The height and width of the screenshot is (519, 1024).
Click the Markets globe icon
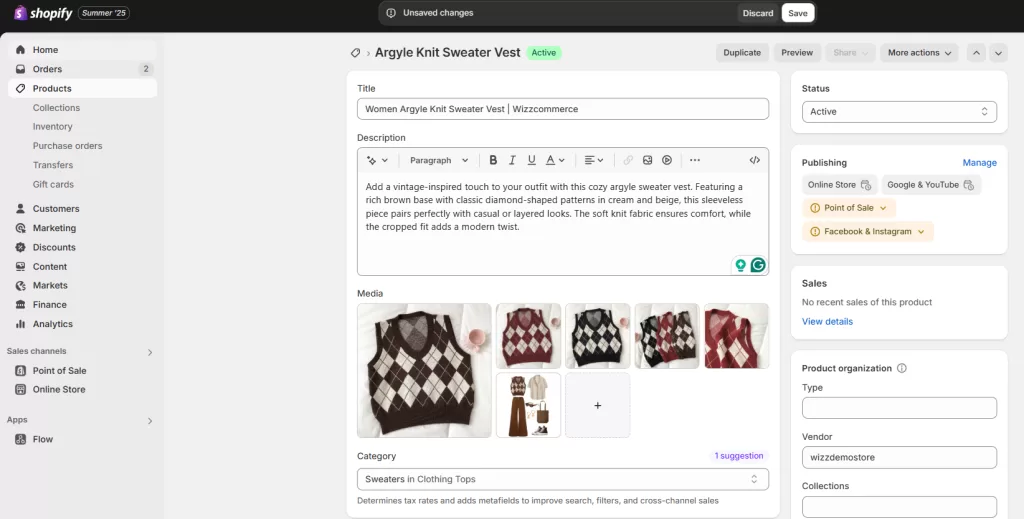(x=20, y=285)
